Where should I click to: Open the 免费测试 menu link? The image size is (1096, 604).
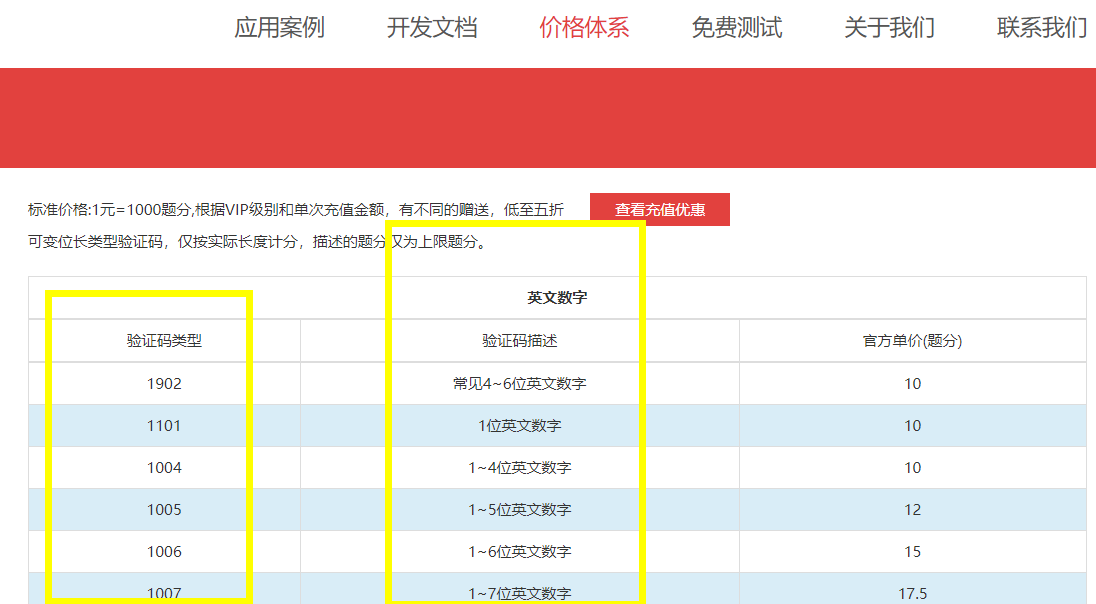(x=736, y=28)
